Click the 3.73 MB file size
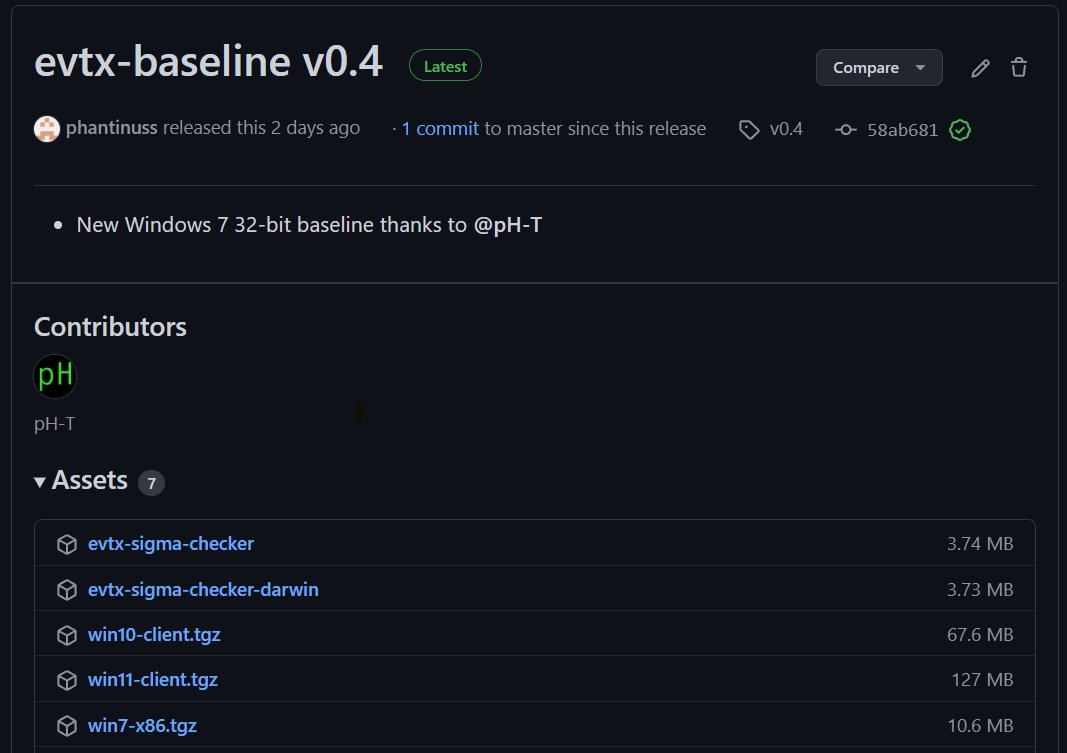The image size is (1067, 753). (x=980, y=589)
